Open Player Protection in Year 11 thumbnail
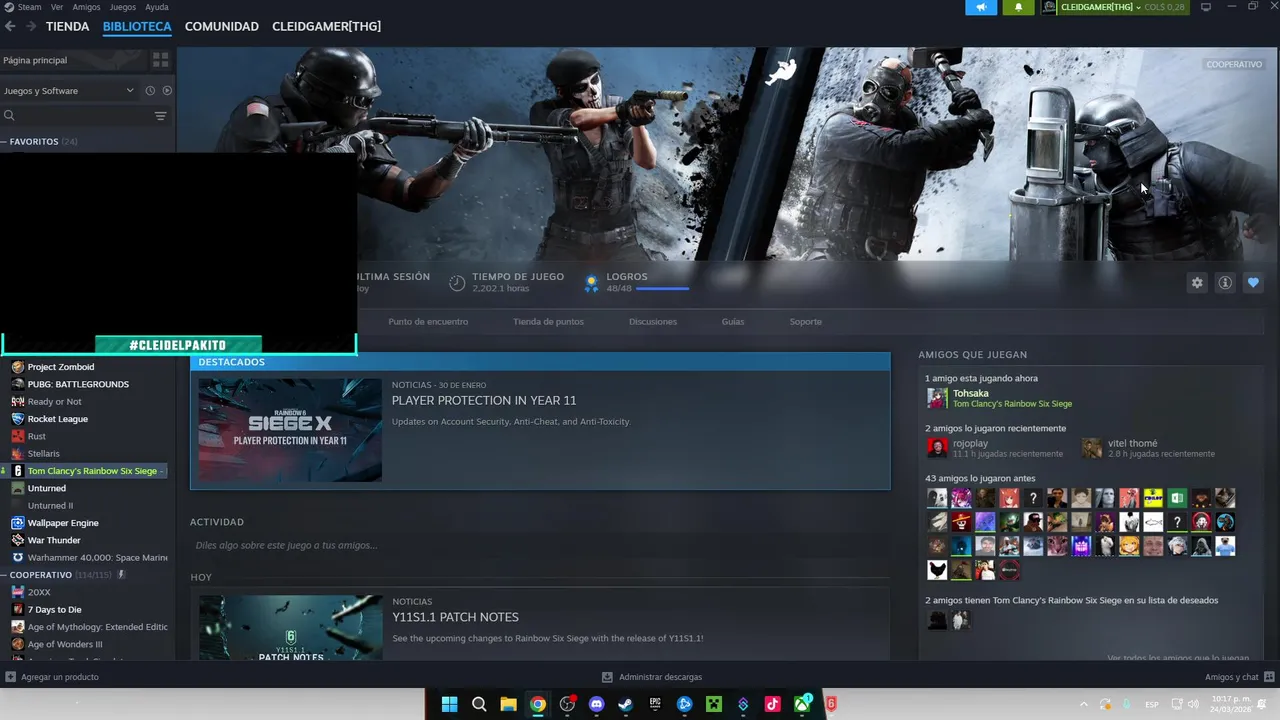The height and width of the screenshot is (720, 1280). (x=290, y=430)
